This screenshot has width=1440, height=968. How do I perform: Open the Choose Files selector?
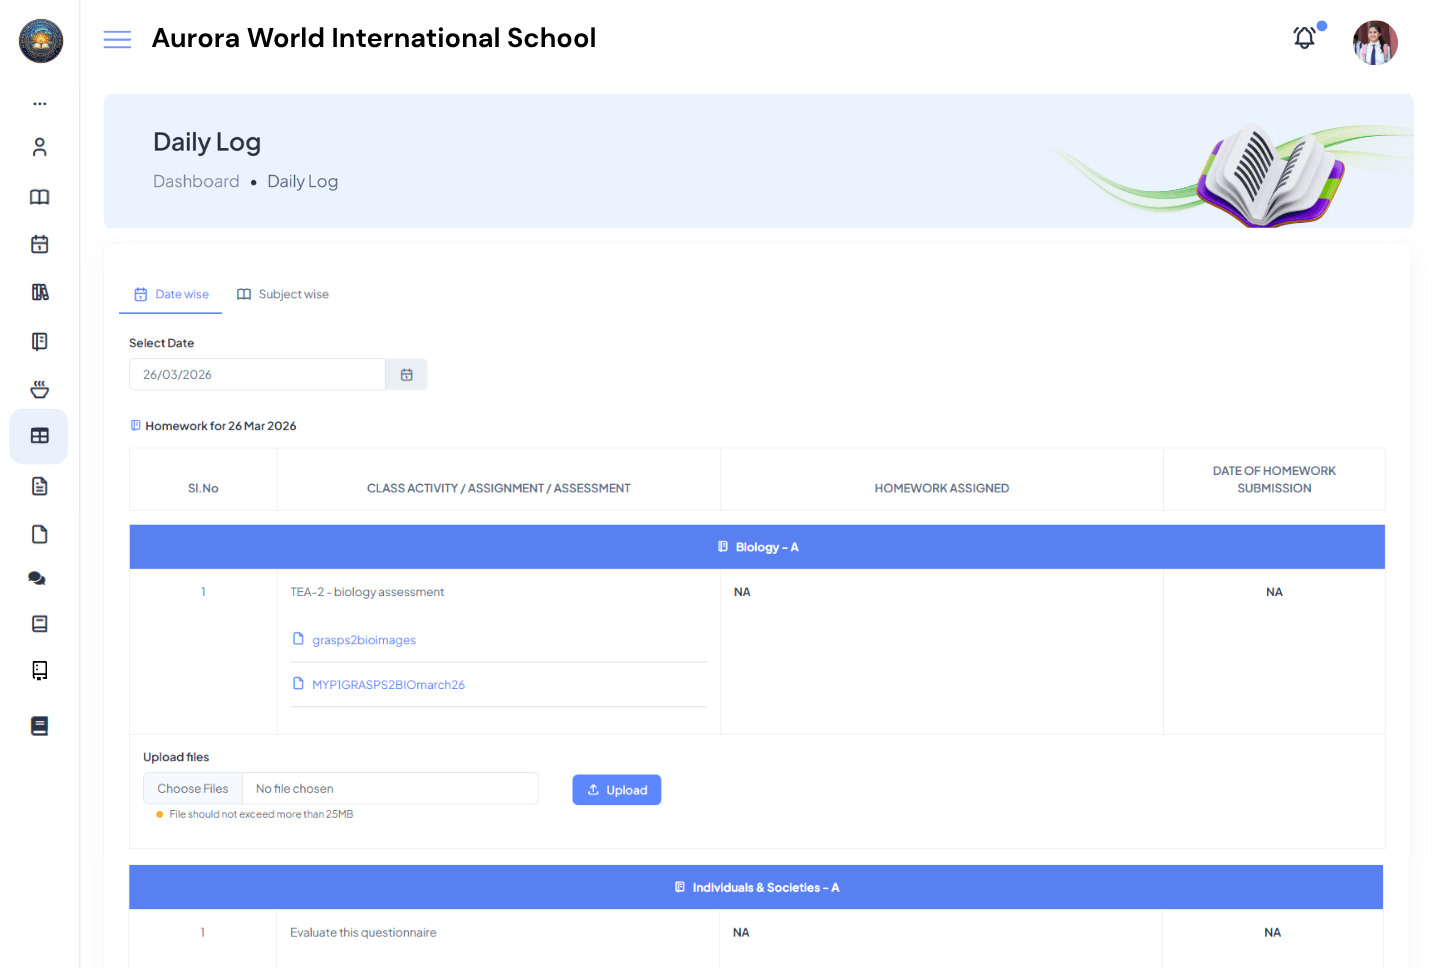pos(192,788)
